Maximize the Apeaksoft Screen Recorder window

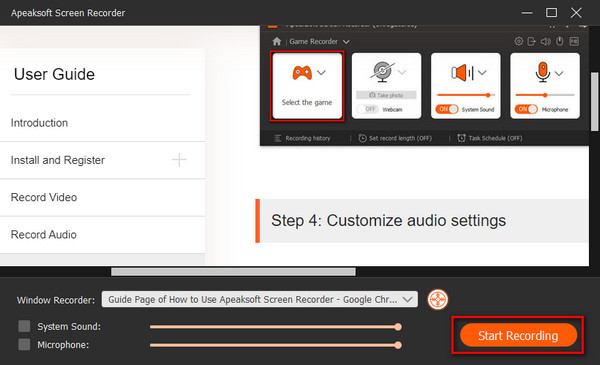coord(551,13)
